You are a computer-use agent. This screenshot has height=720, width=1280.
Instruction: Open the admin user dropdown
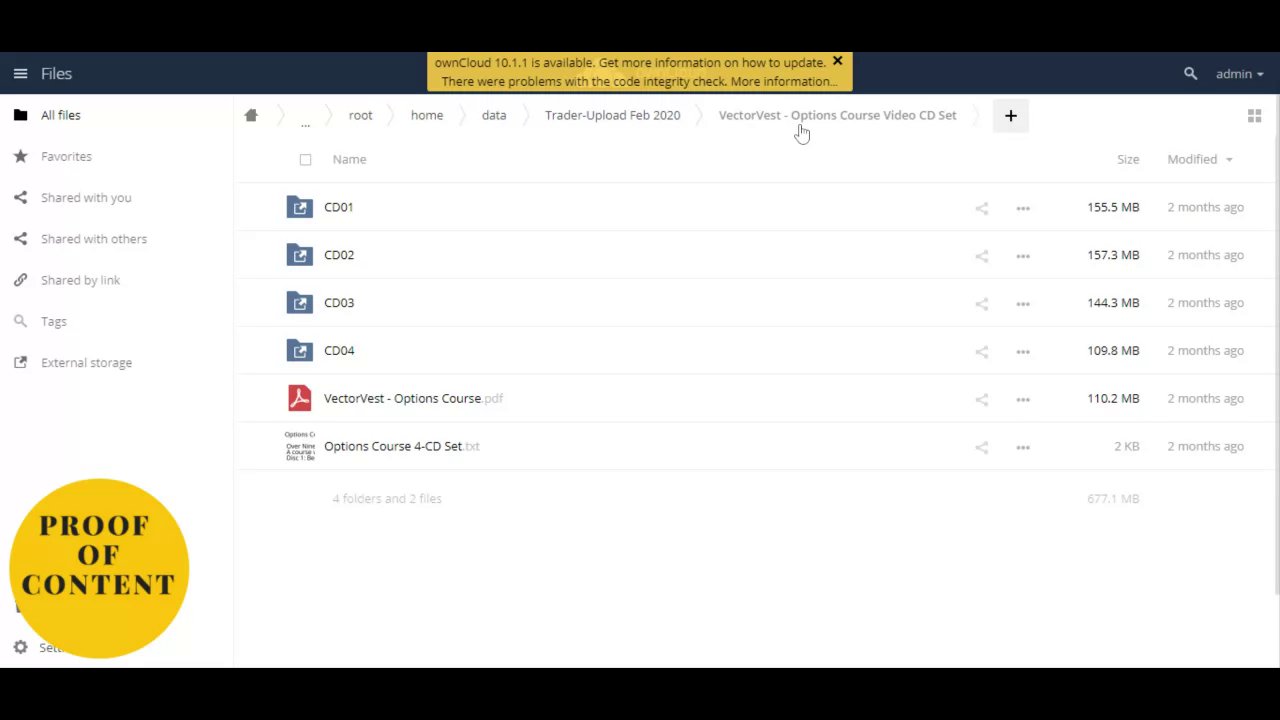pyautogui.click(x=1240, y=74)
